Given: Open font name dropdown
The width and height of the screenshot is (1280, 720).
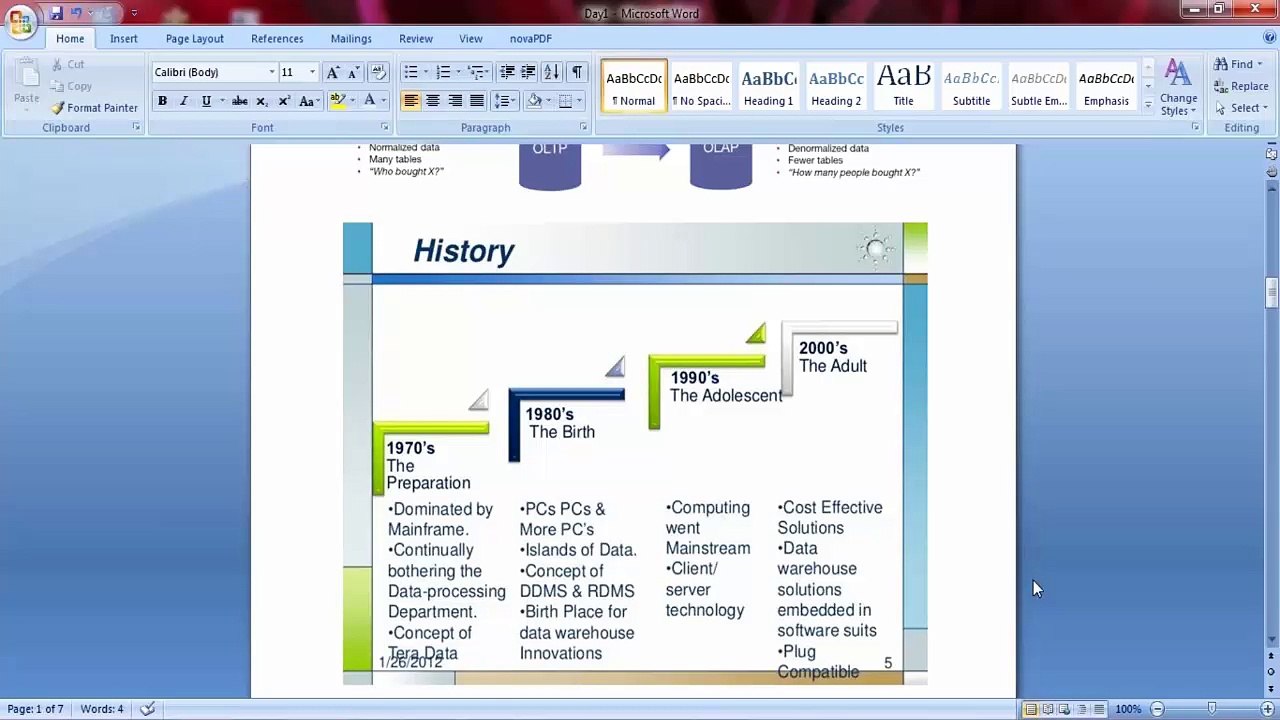Looking at the screenshot, I should point(272,72).
